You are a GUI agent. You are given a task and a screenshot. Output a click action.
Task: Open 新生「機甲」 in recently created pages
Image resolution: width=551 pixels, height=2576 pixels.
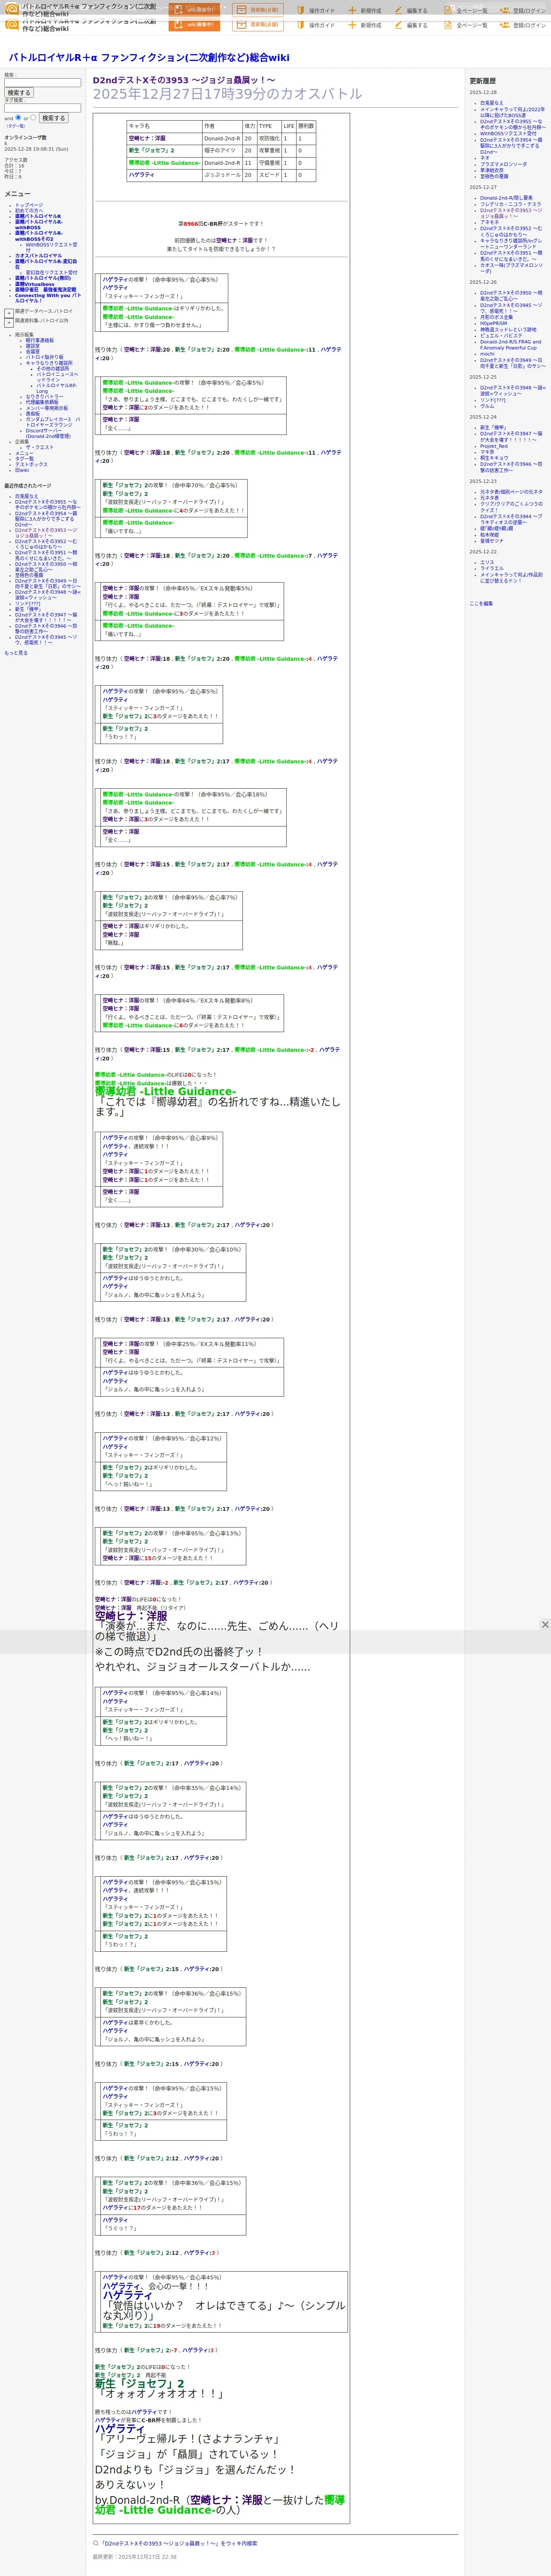tap(28, 609)
